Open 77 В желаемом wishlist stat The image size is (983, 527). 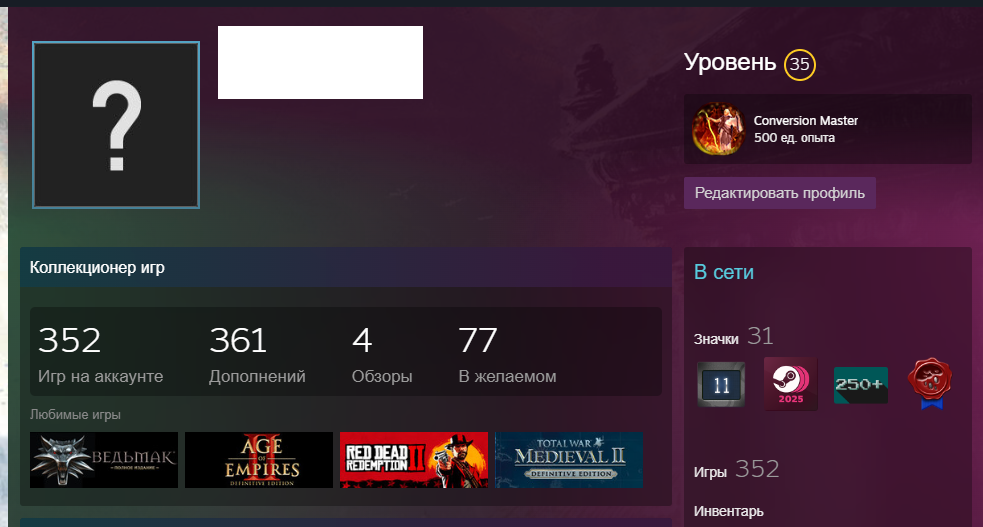(507, 354)
